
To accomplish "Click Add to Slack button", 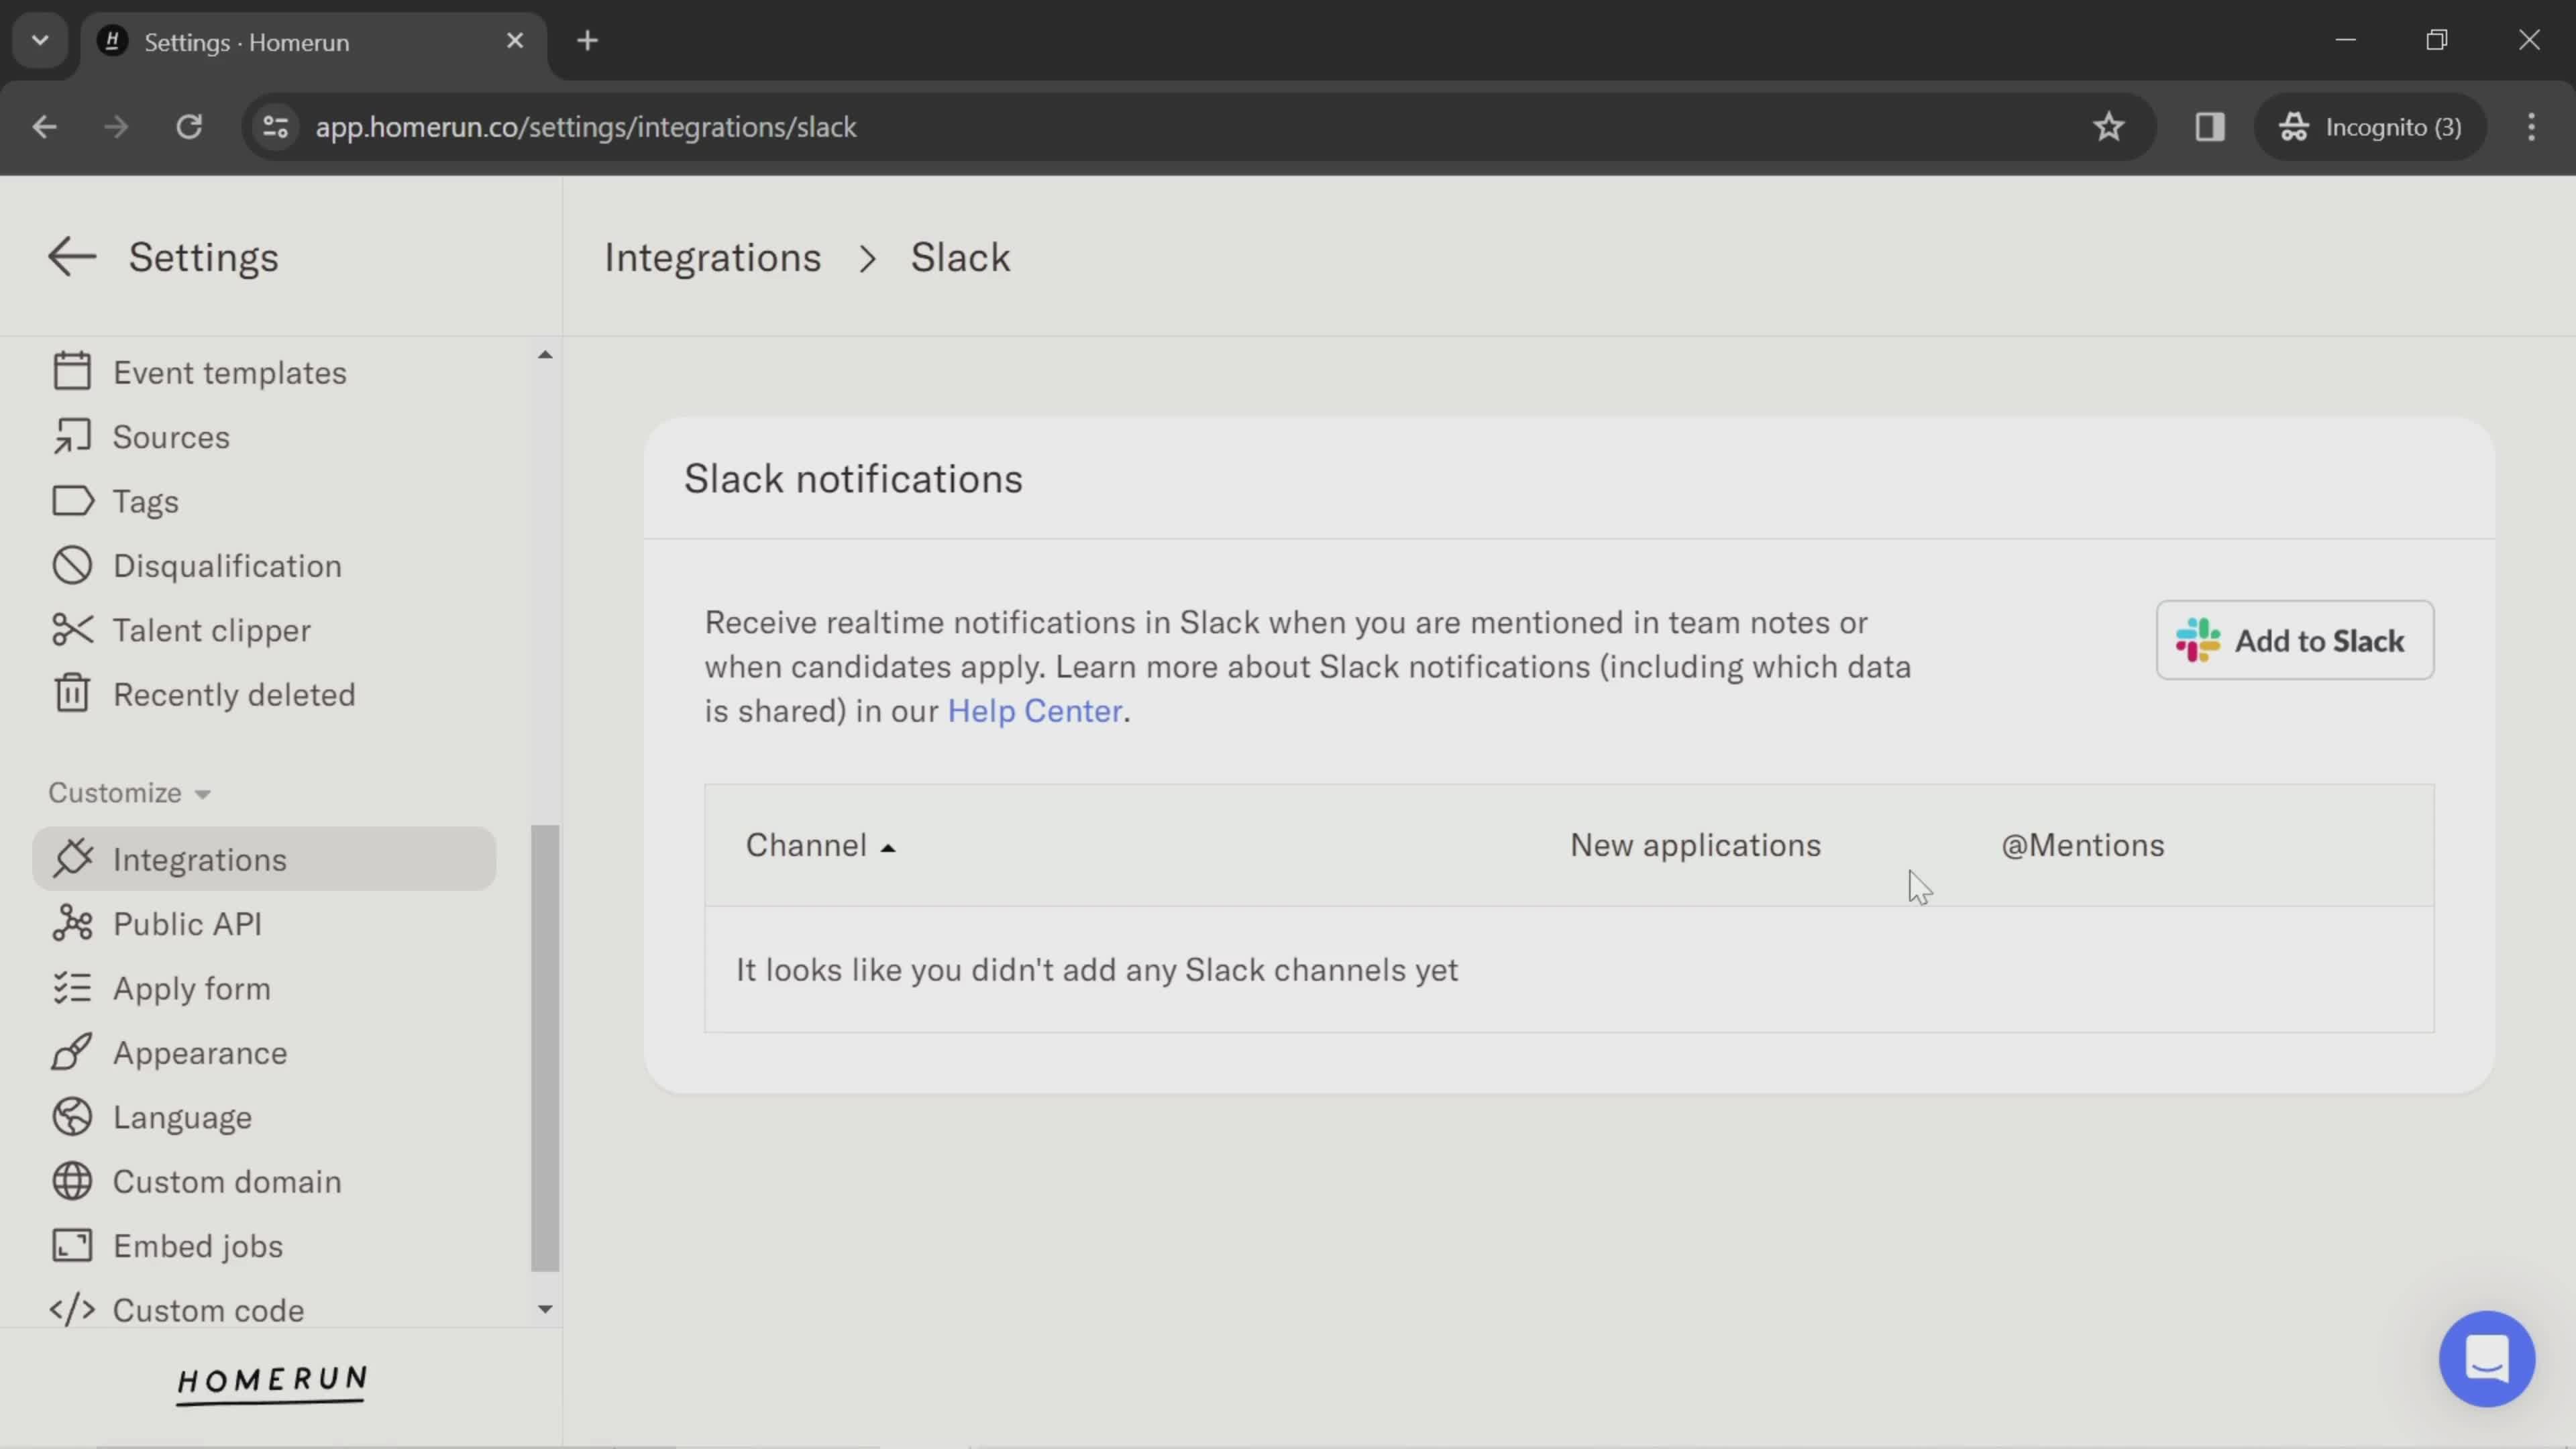I will pyautogui.click(x=2294, y=640).
